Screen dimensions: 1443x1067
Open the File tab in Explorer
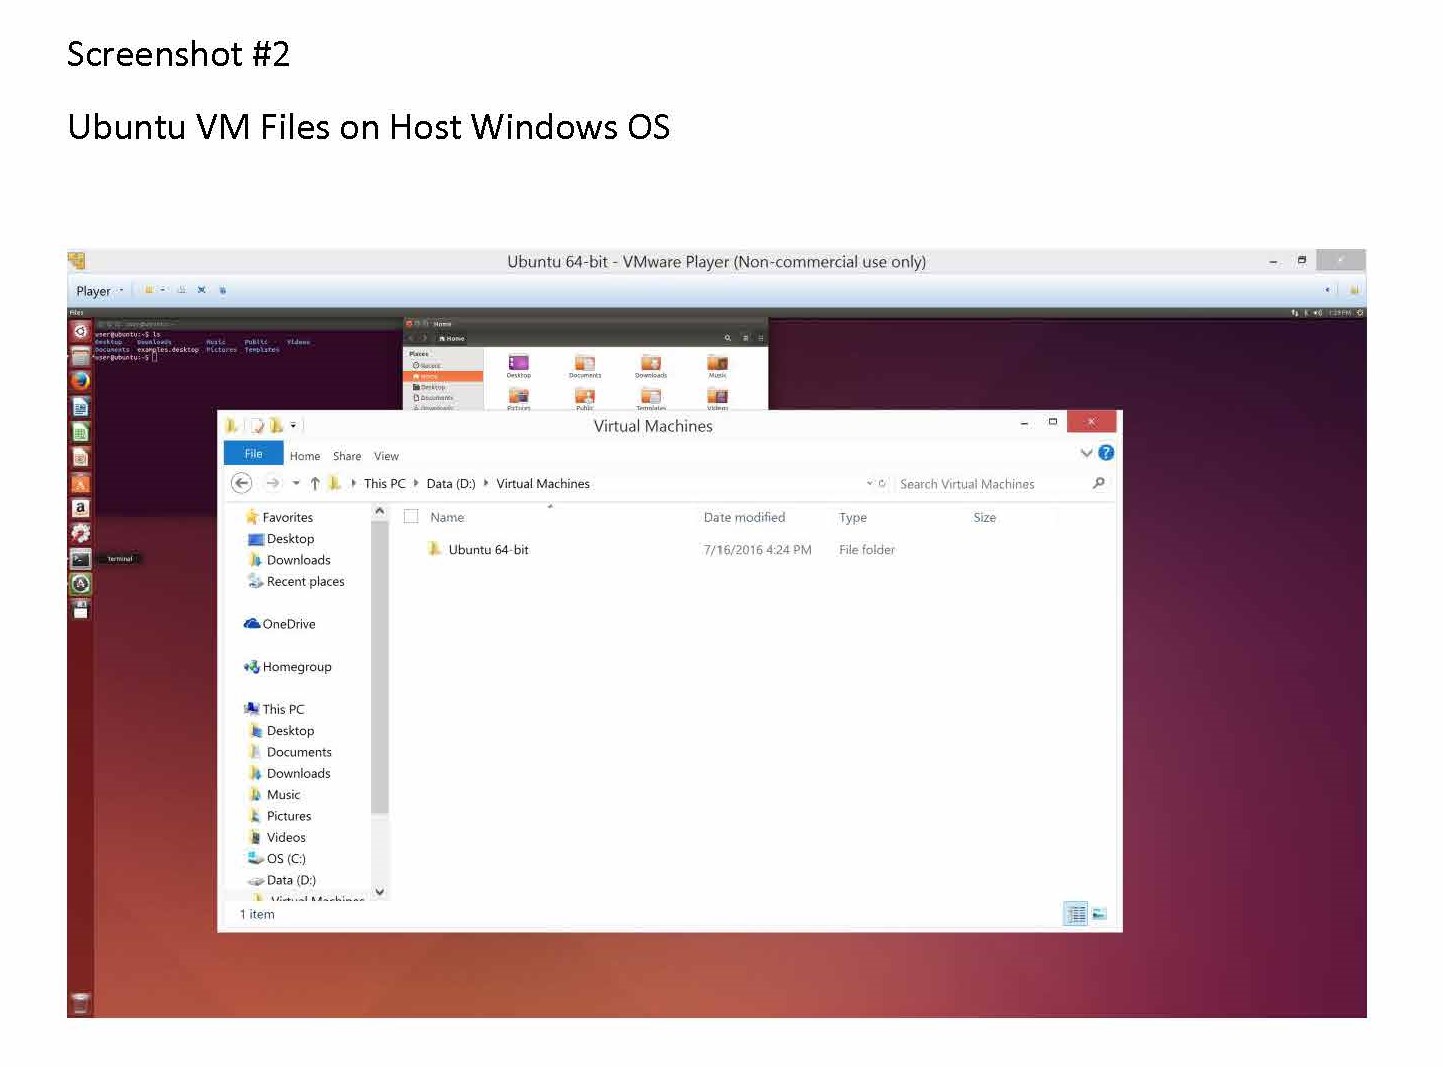[x=254, y=454]
